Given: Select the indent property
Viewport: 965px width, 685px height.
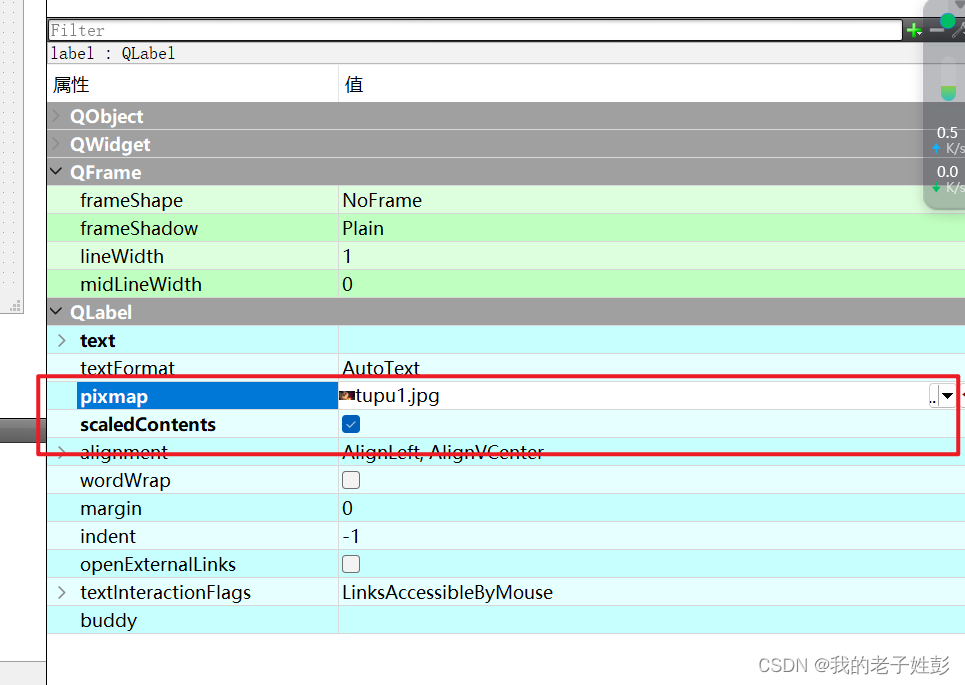Looking at the screenshot, I should coord(108,537).
